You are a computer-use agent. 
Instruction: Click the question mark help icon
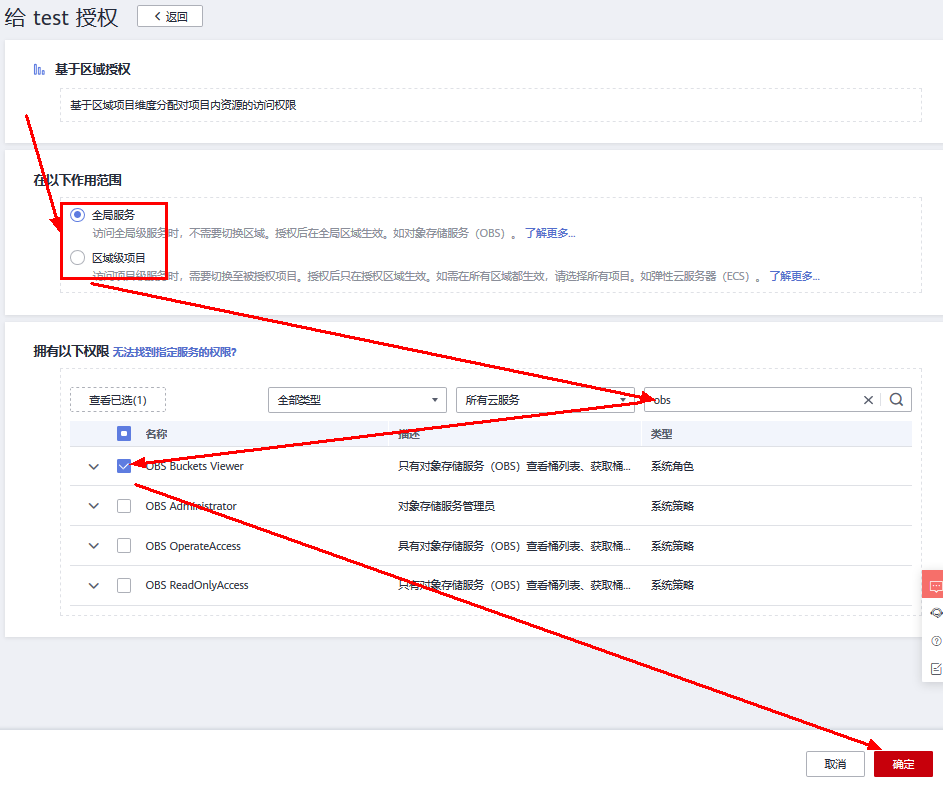point(936,641)
